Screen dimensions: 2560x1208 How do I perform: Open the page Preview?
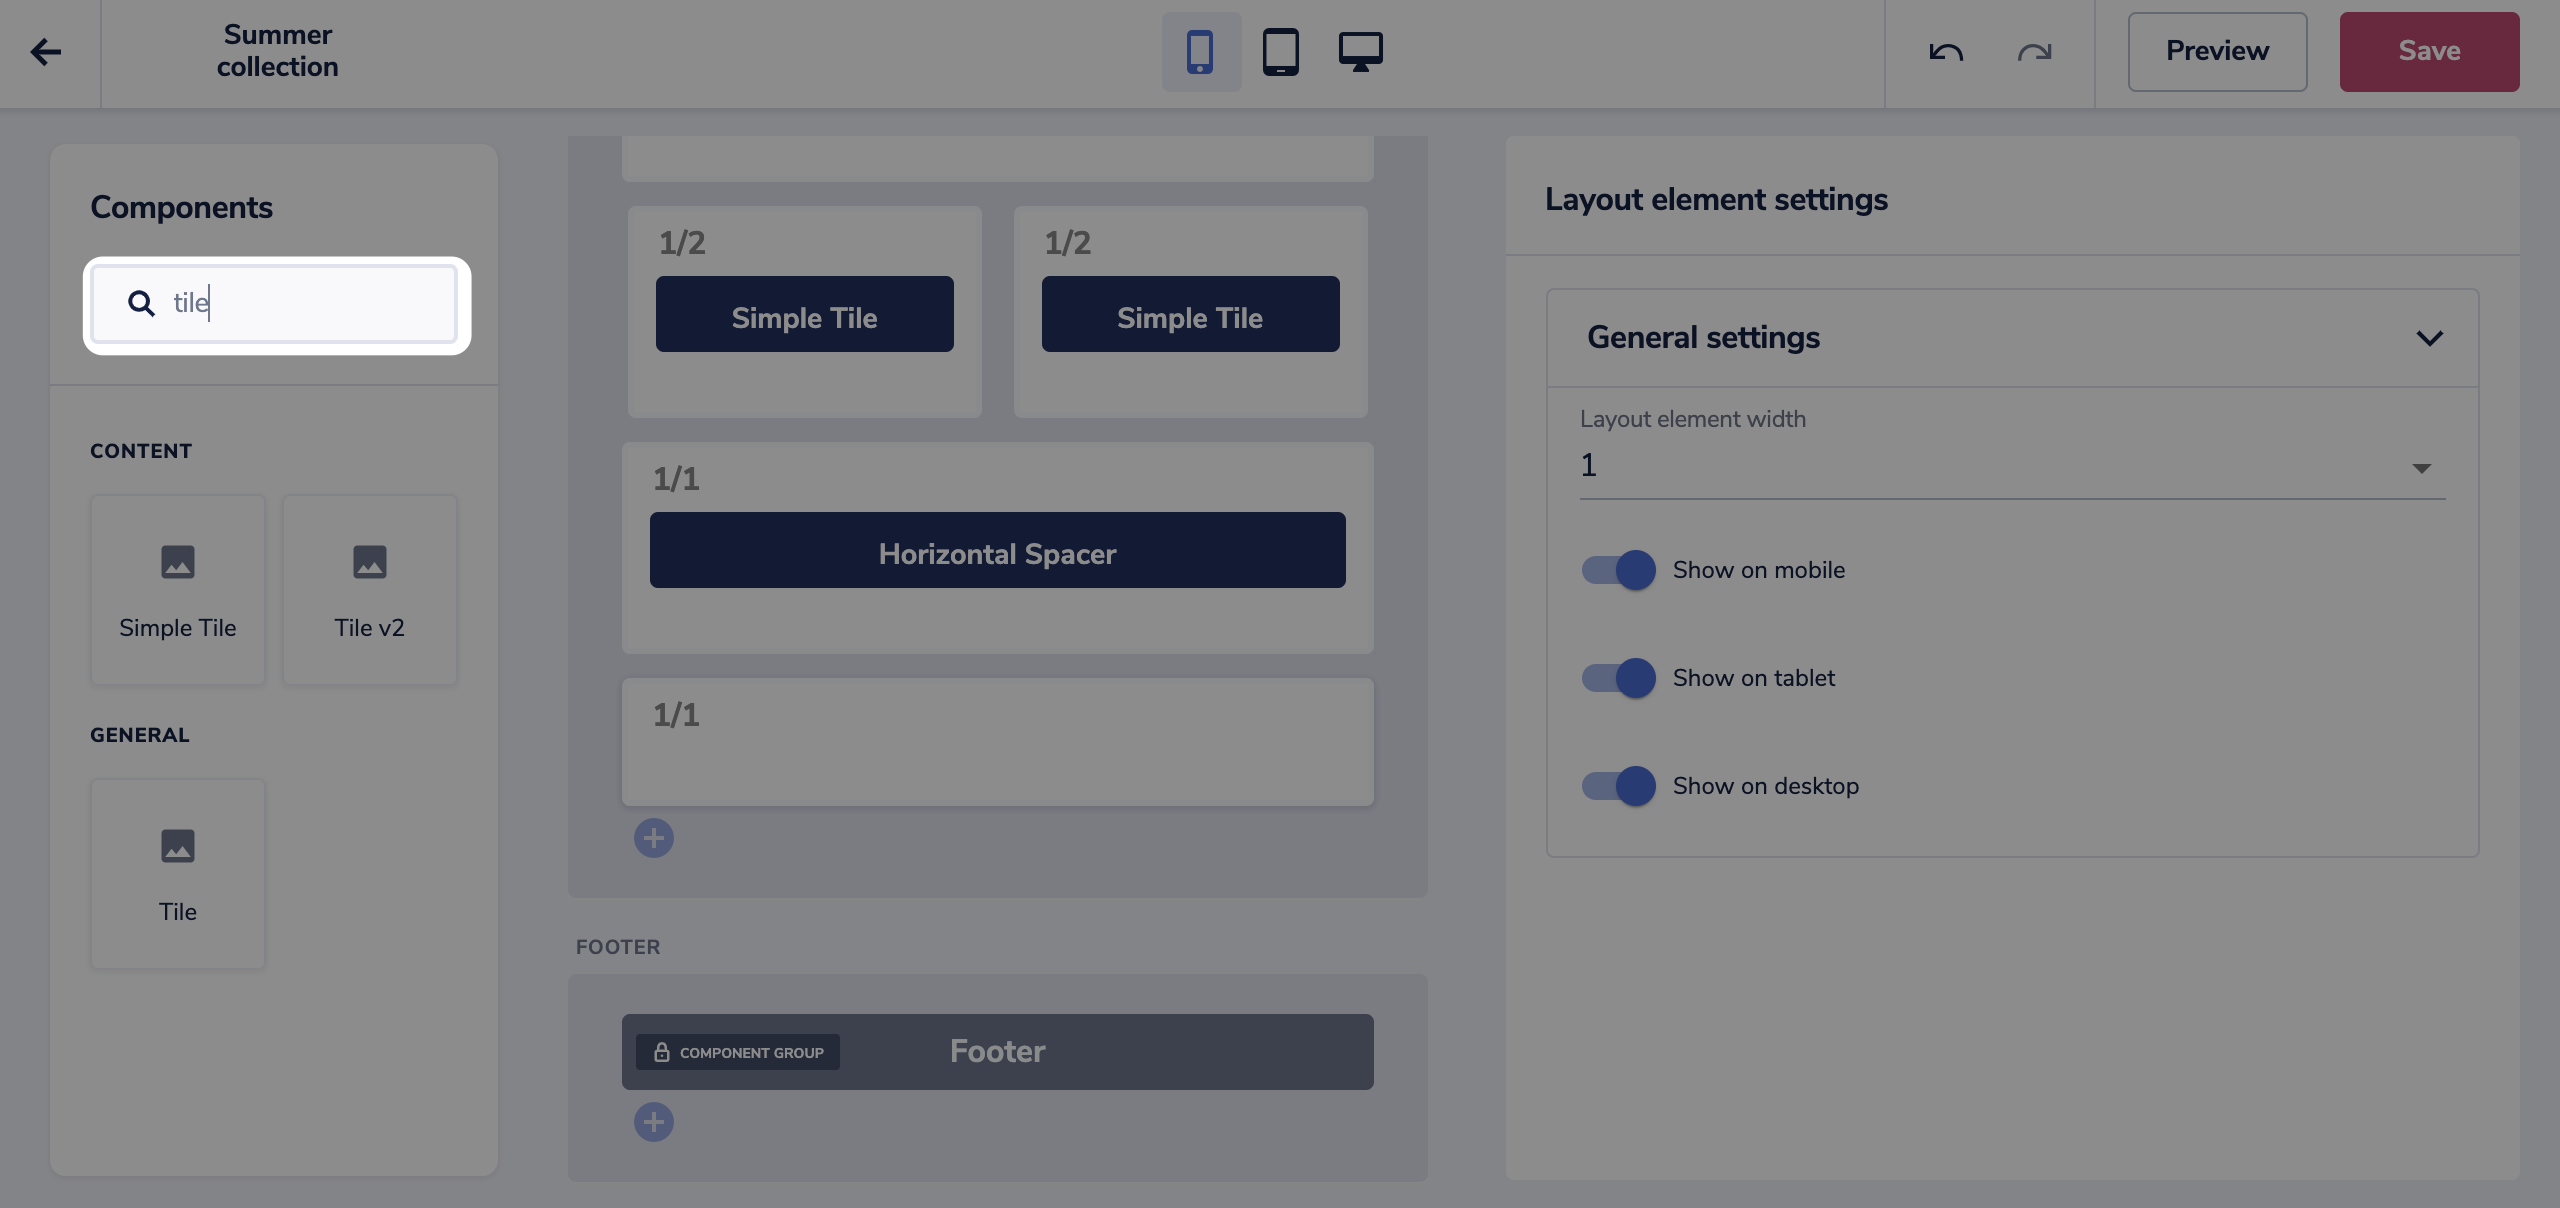tap(2217, 52)
